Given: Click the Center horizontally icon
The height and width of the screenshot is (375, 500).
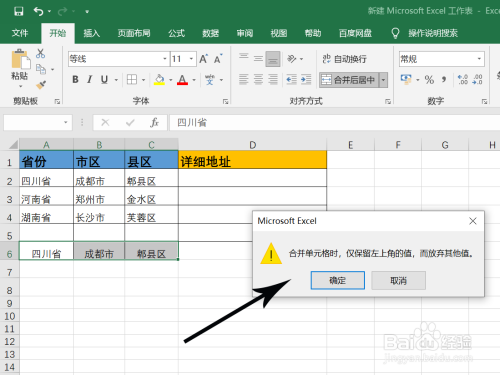Looking at the screenshot, I should tap(258, 79).
